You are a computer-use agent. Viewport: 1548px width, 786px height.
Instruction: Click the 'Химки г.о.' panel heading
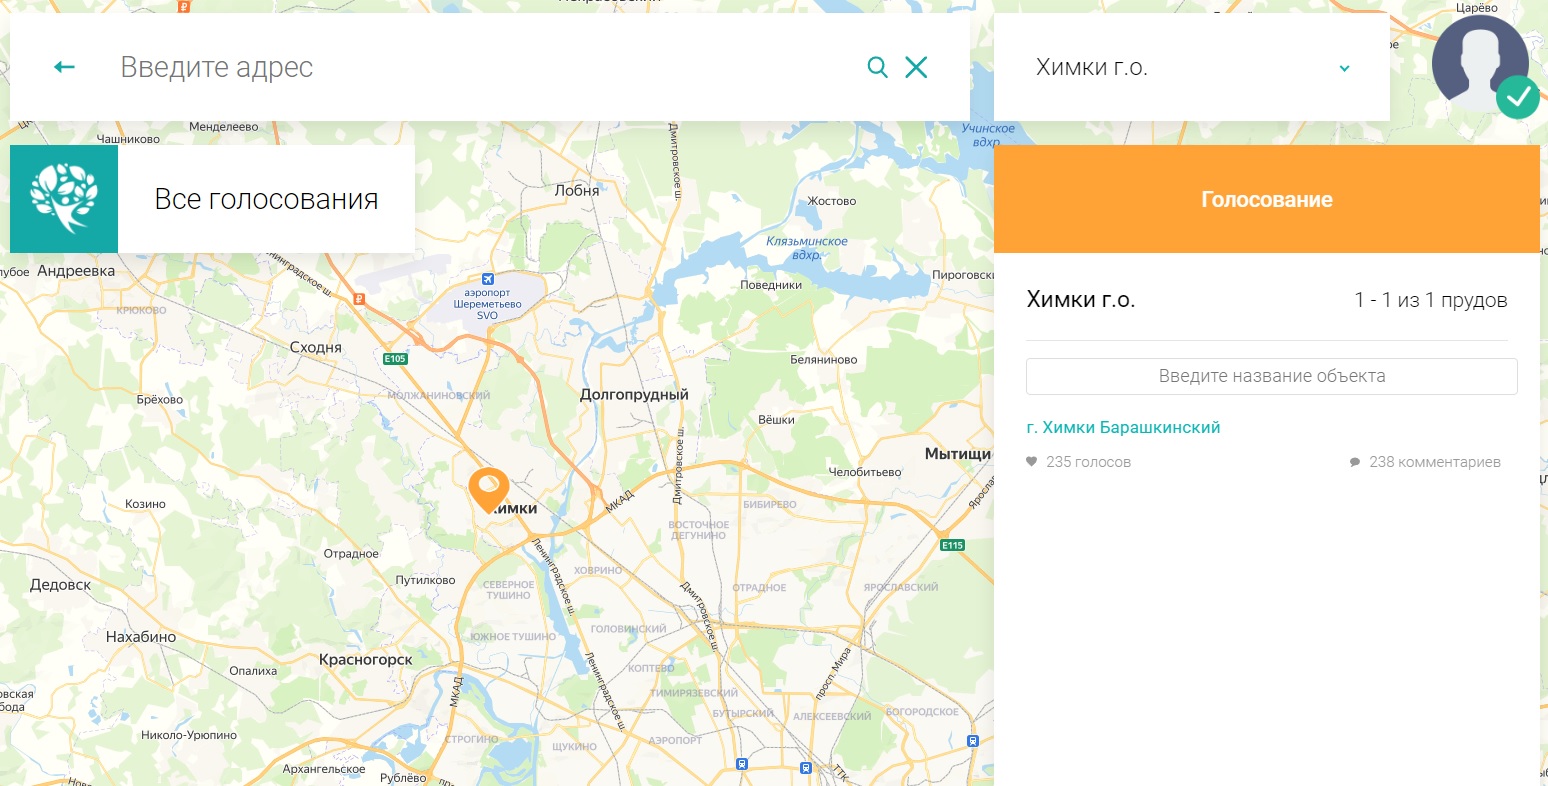click(1081, 300)
